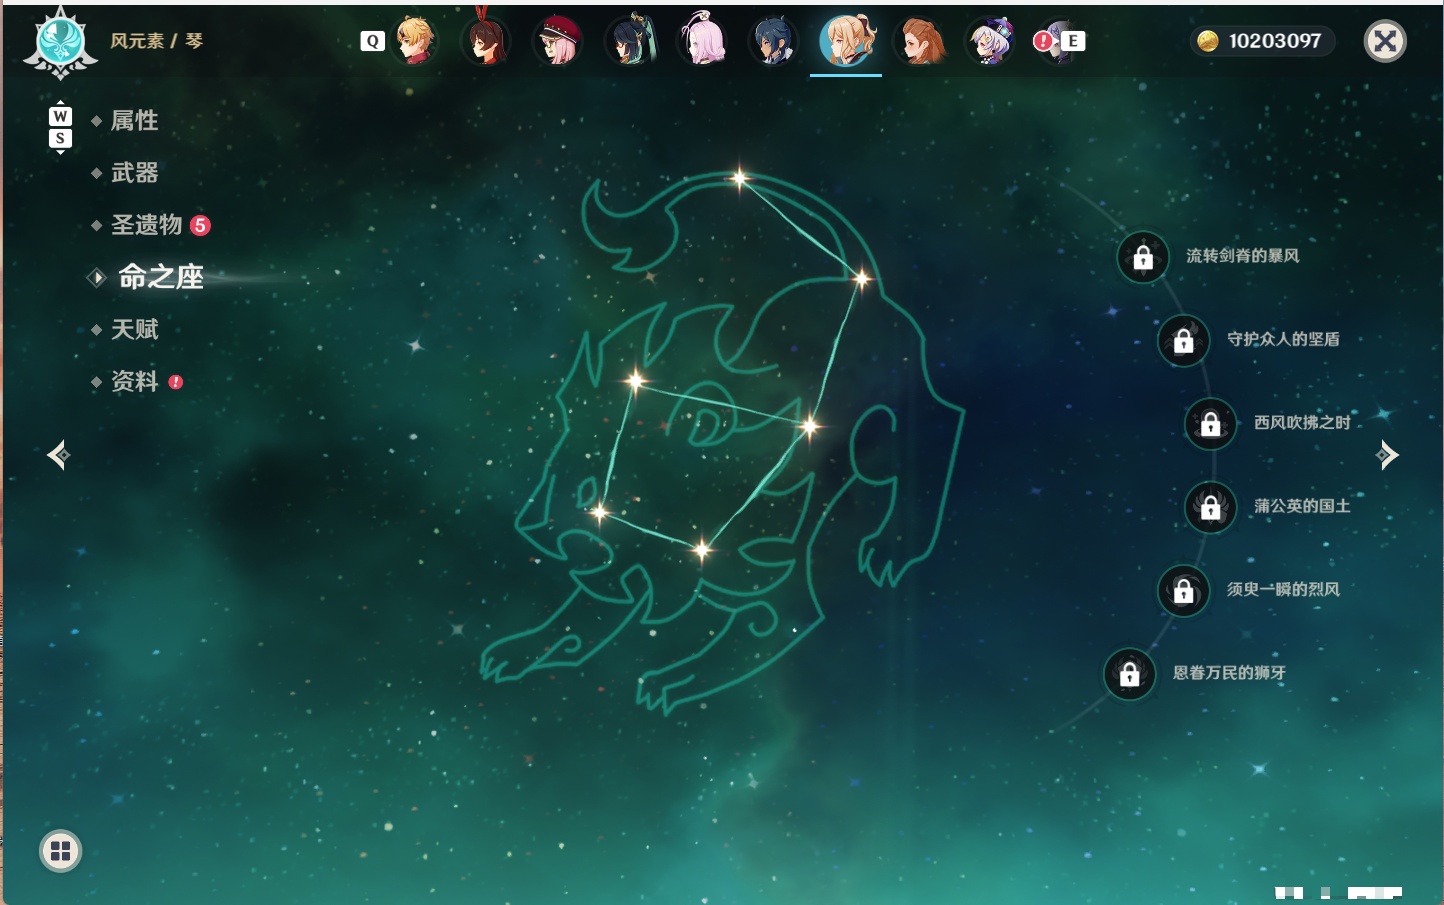
Task: Click the W/S menu navigation indicator
Action: (60, 128)
